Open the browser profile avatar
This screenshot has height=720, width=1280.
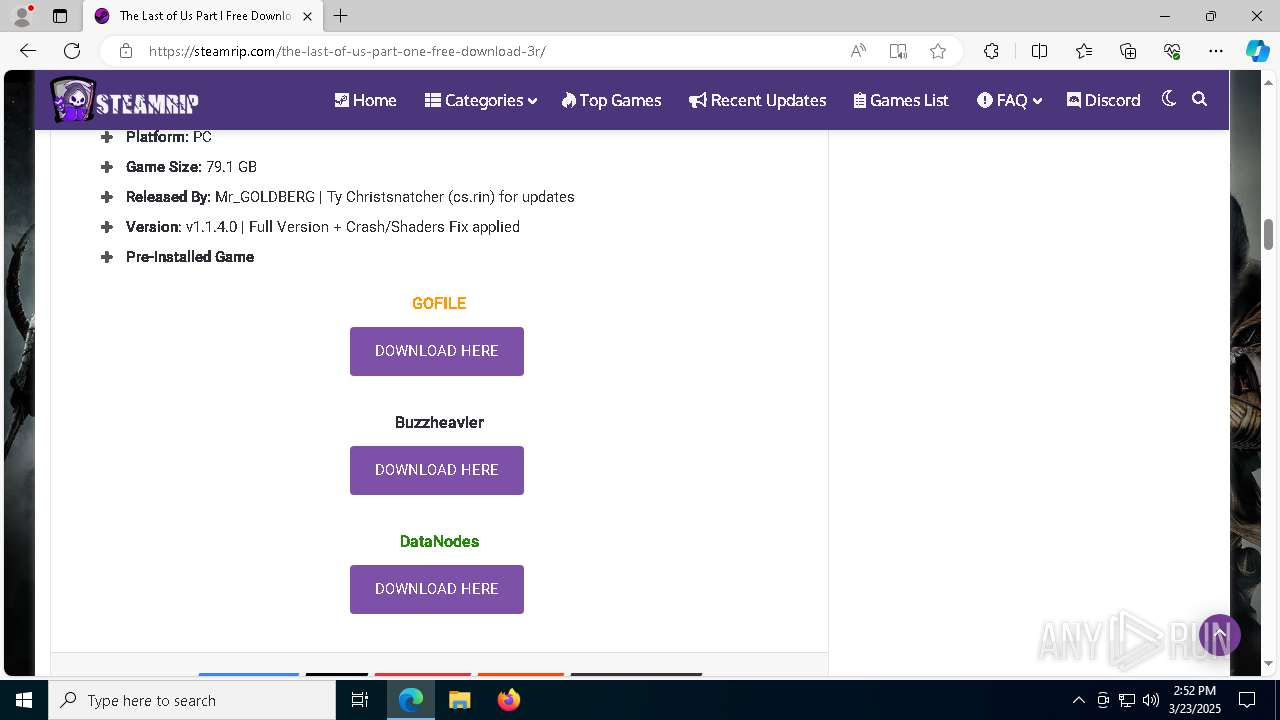tap(22, 16)
